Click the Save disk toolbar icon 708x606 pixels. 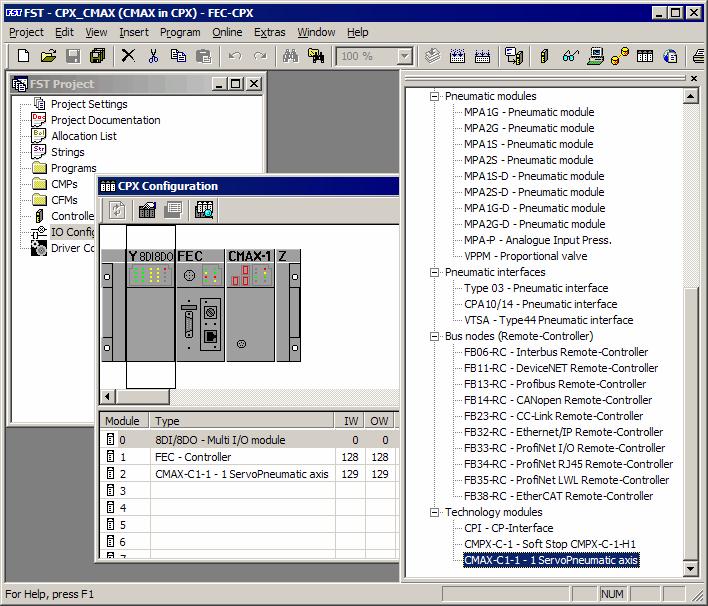(73, 56)
